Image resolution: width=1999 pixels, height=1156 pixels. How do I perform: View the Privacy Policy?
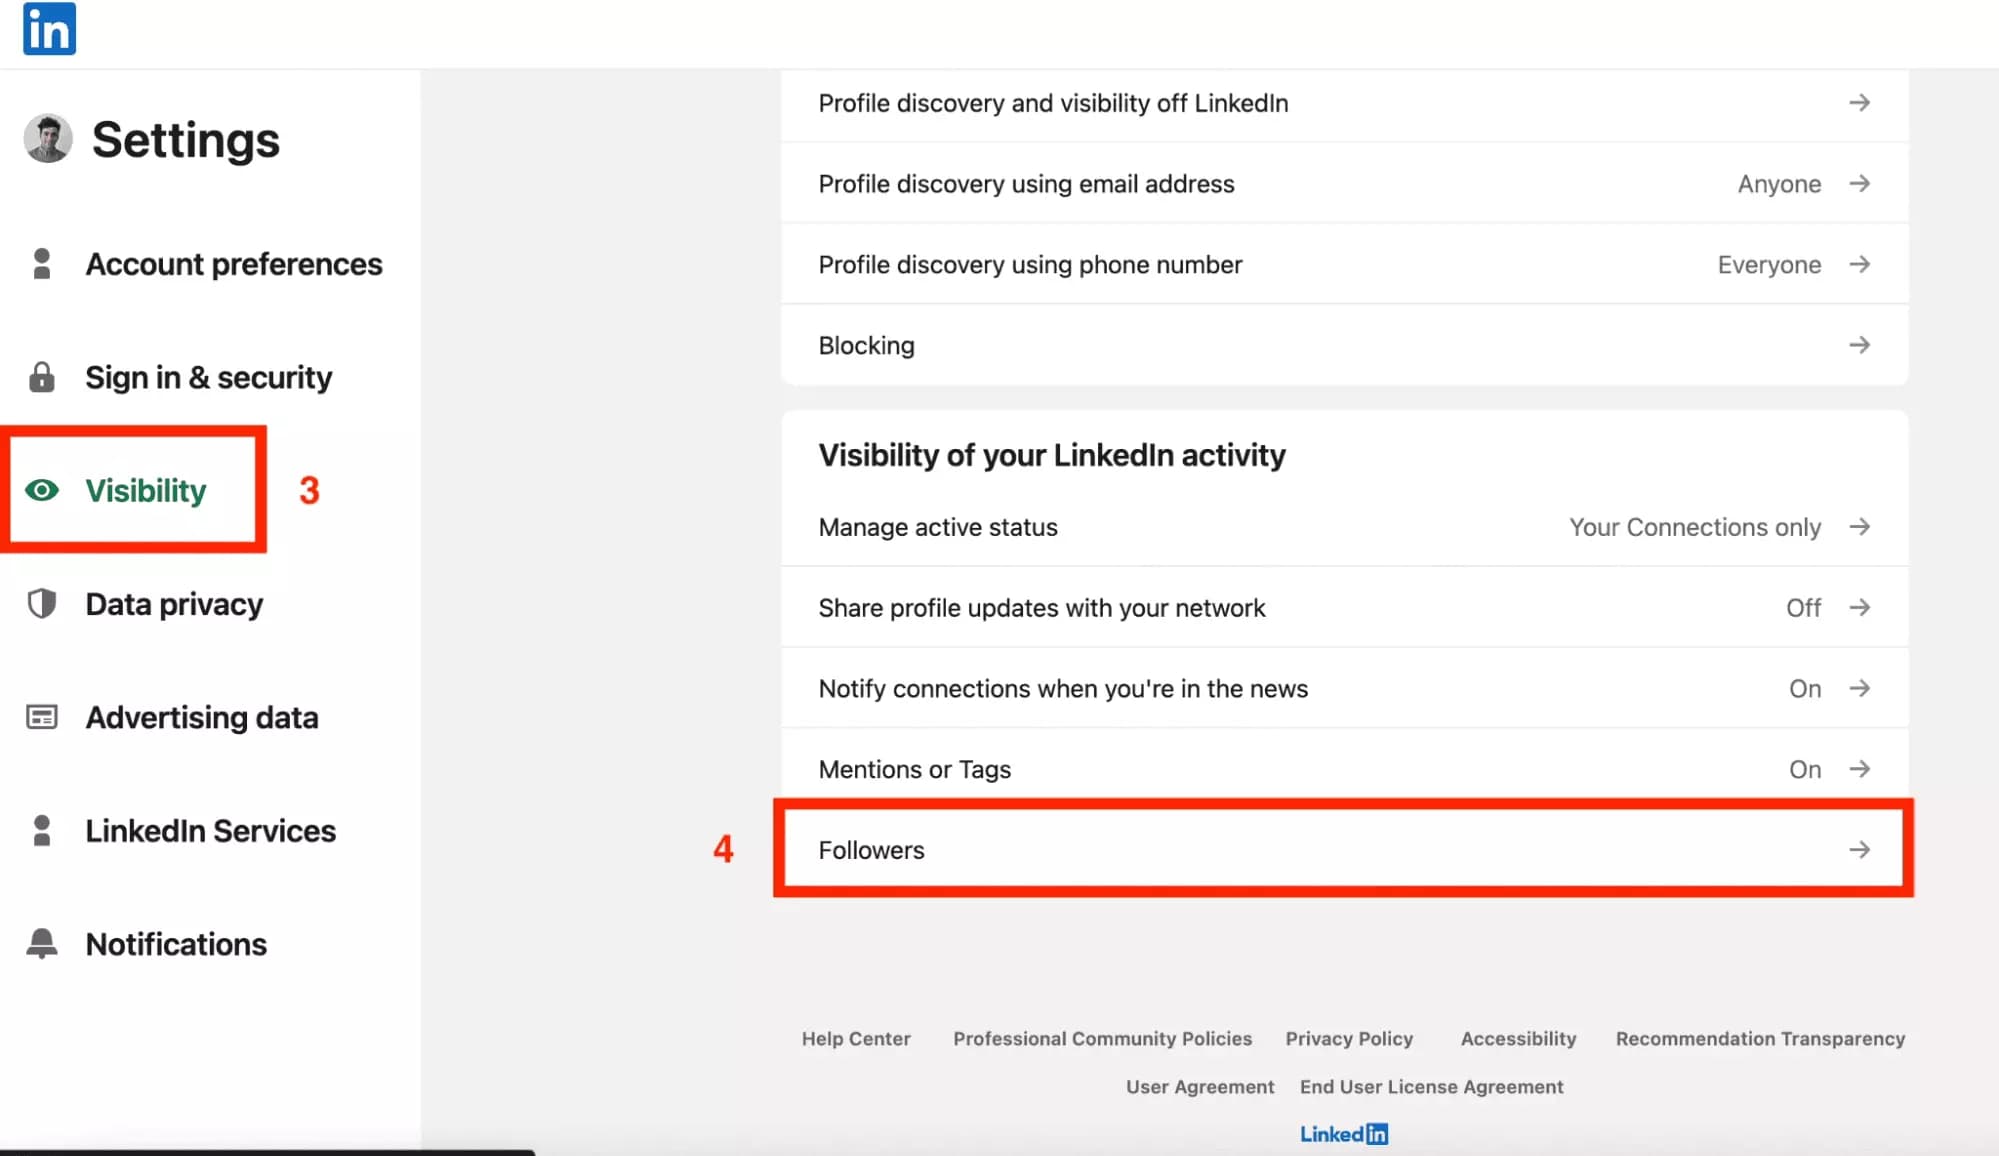point(1349,1038)
